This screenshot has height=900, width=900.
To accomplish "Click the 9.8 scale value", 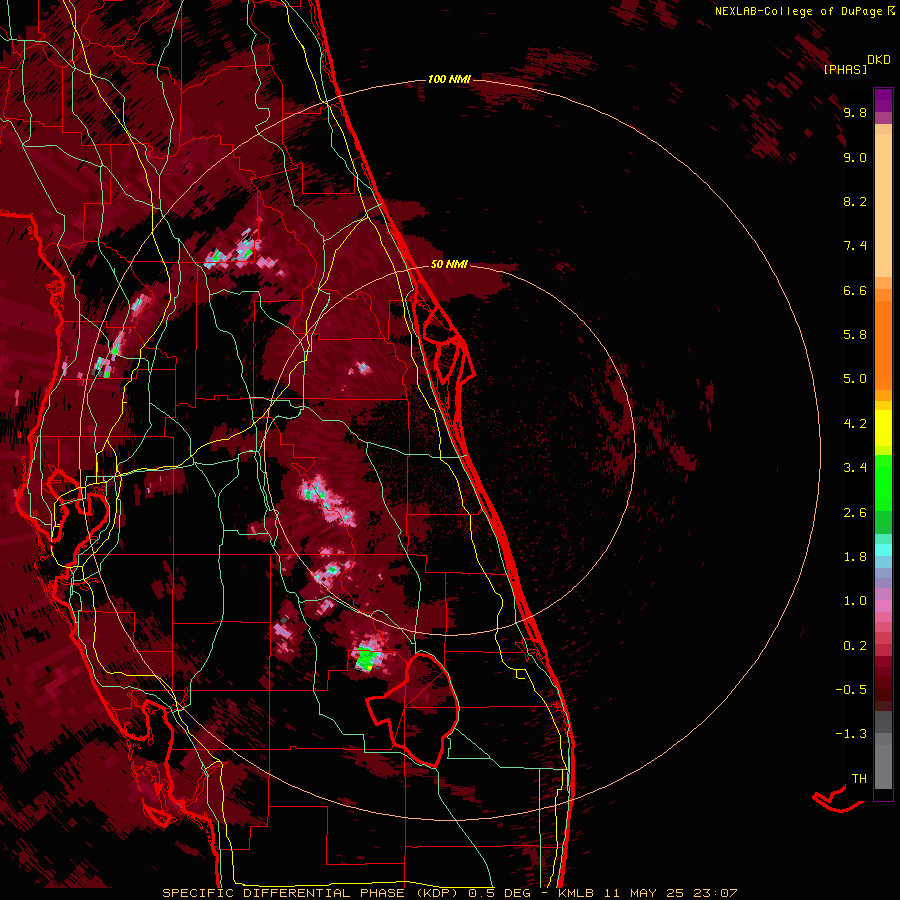I will (x=855, y=113).
